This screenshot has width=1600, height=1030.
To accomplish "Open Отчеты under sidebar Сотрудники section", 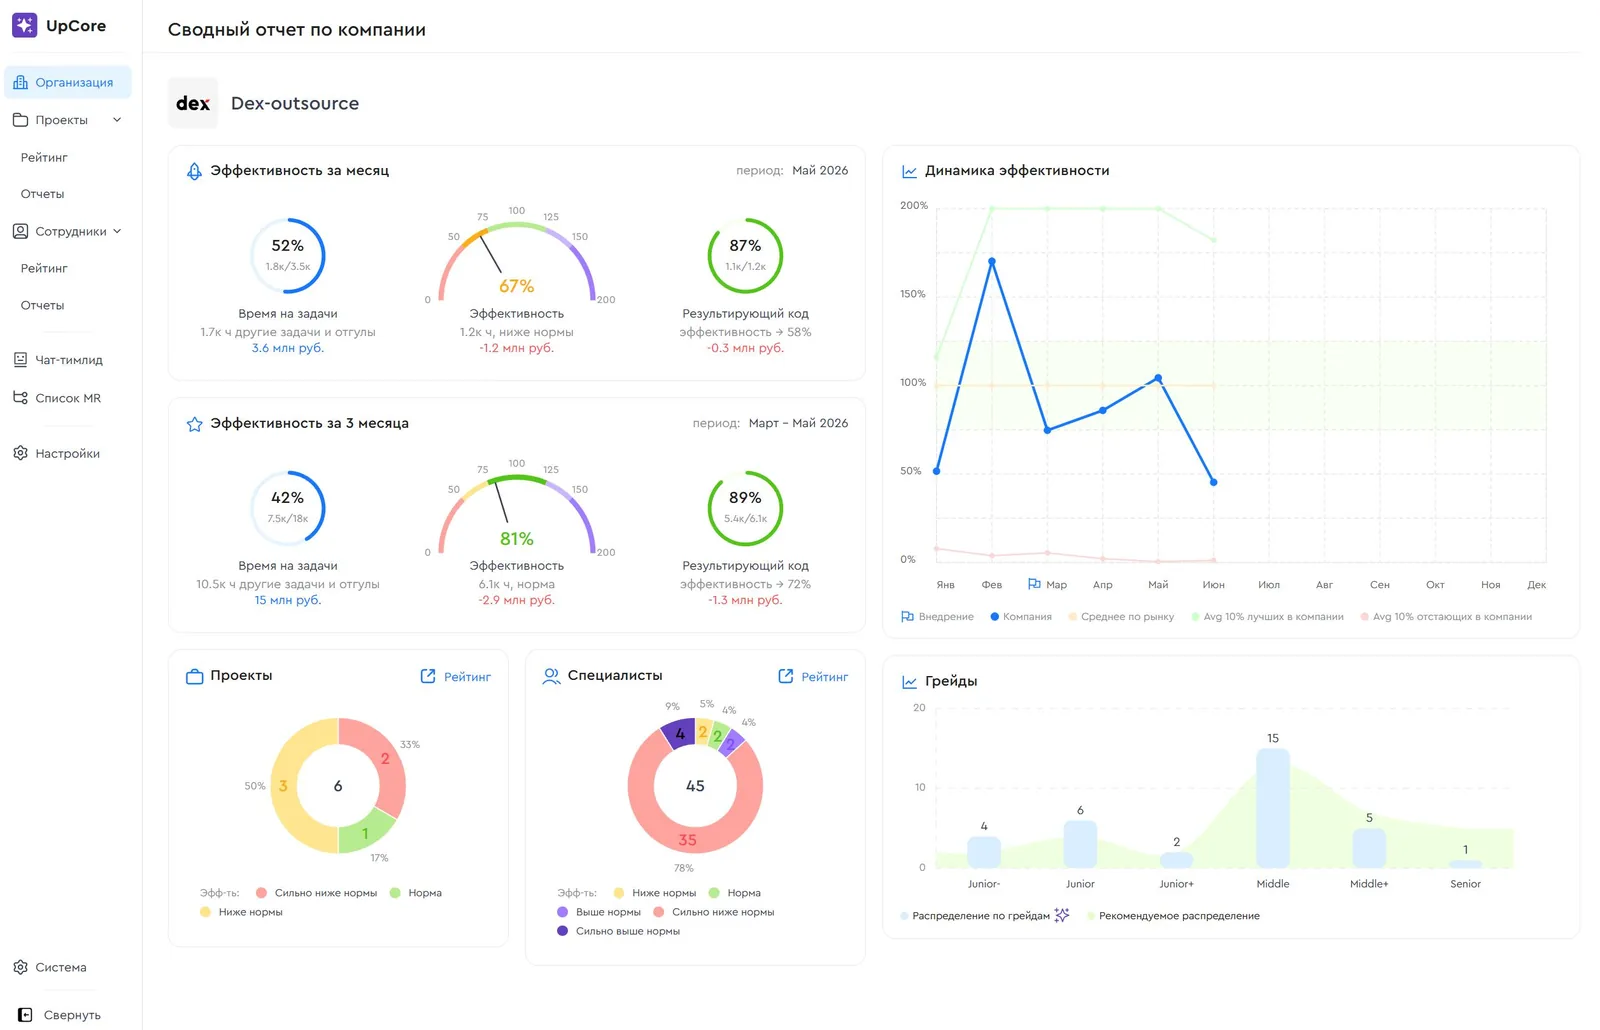I will (42, 305).
